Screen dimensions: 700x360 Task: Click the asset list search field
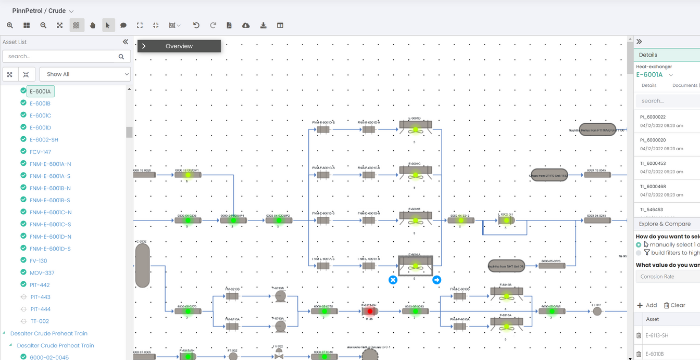[x=66, y=56]
